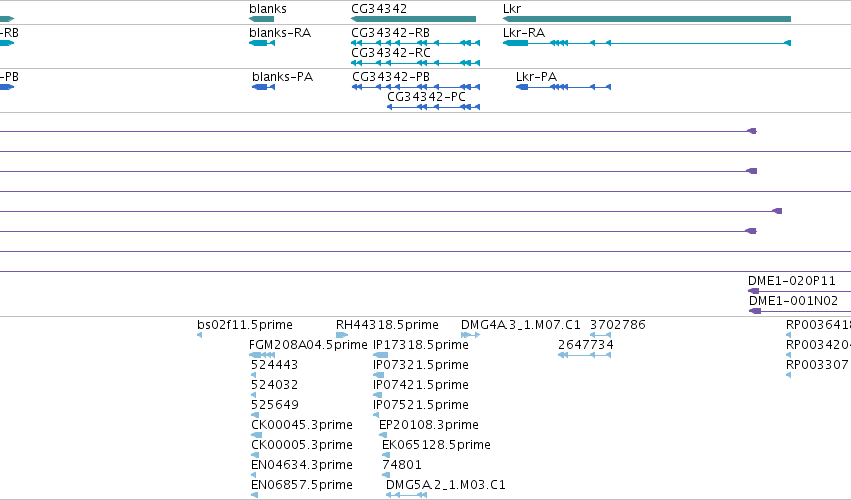Select feature 3702786
Screen dimensions: 851x500
tap(618, 325)
